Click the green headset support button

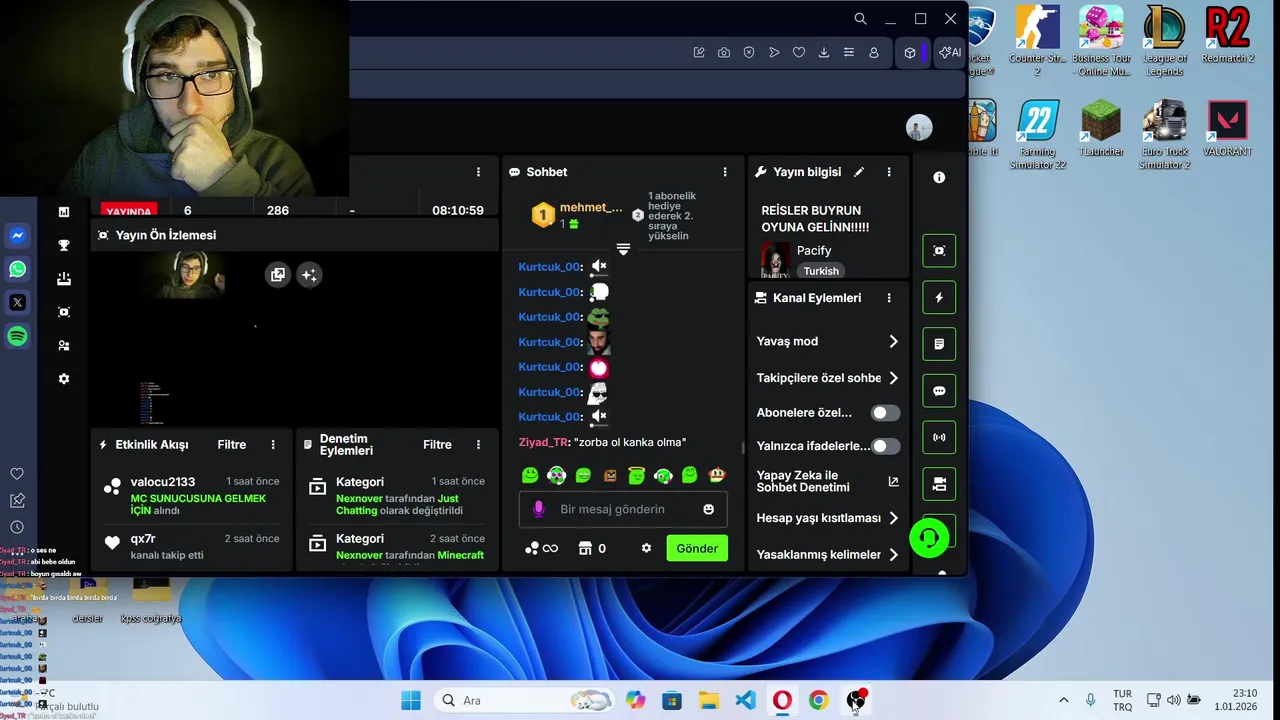coord(929,538)
